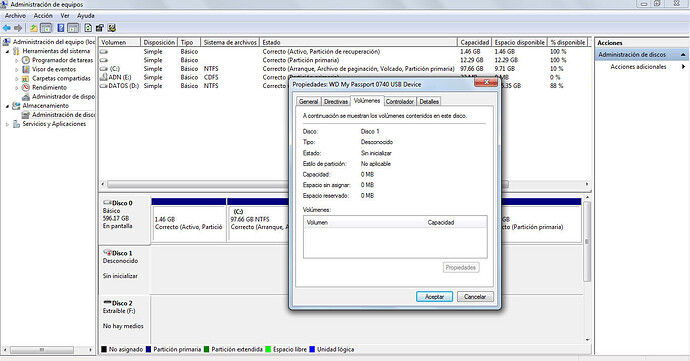
Task: Click the Forward arrow toolbar icon
Action: click(x=18, y=28)
